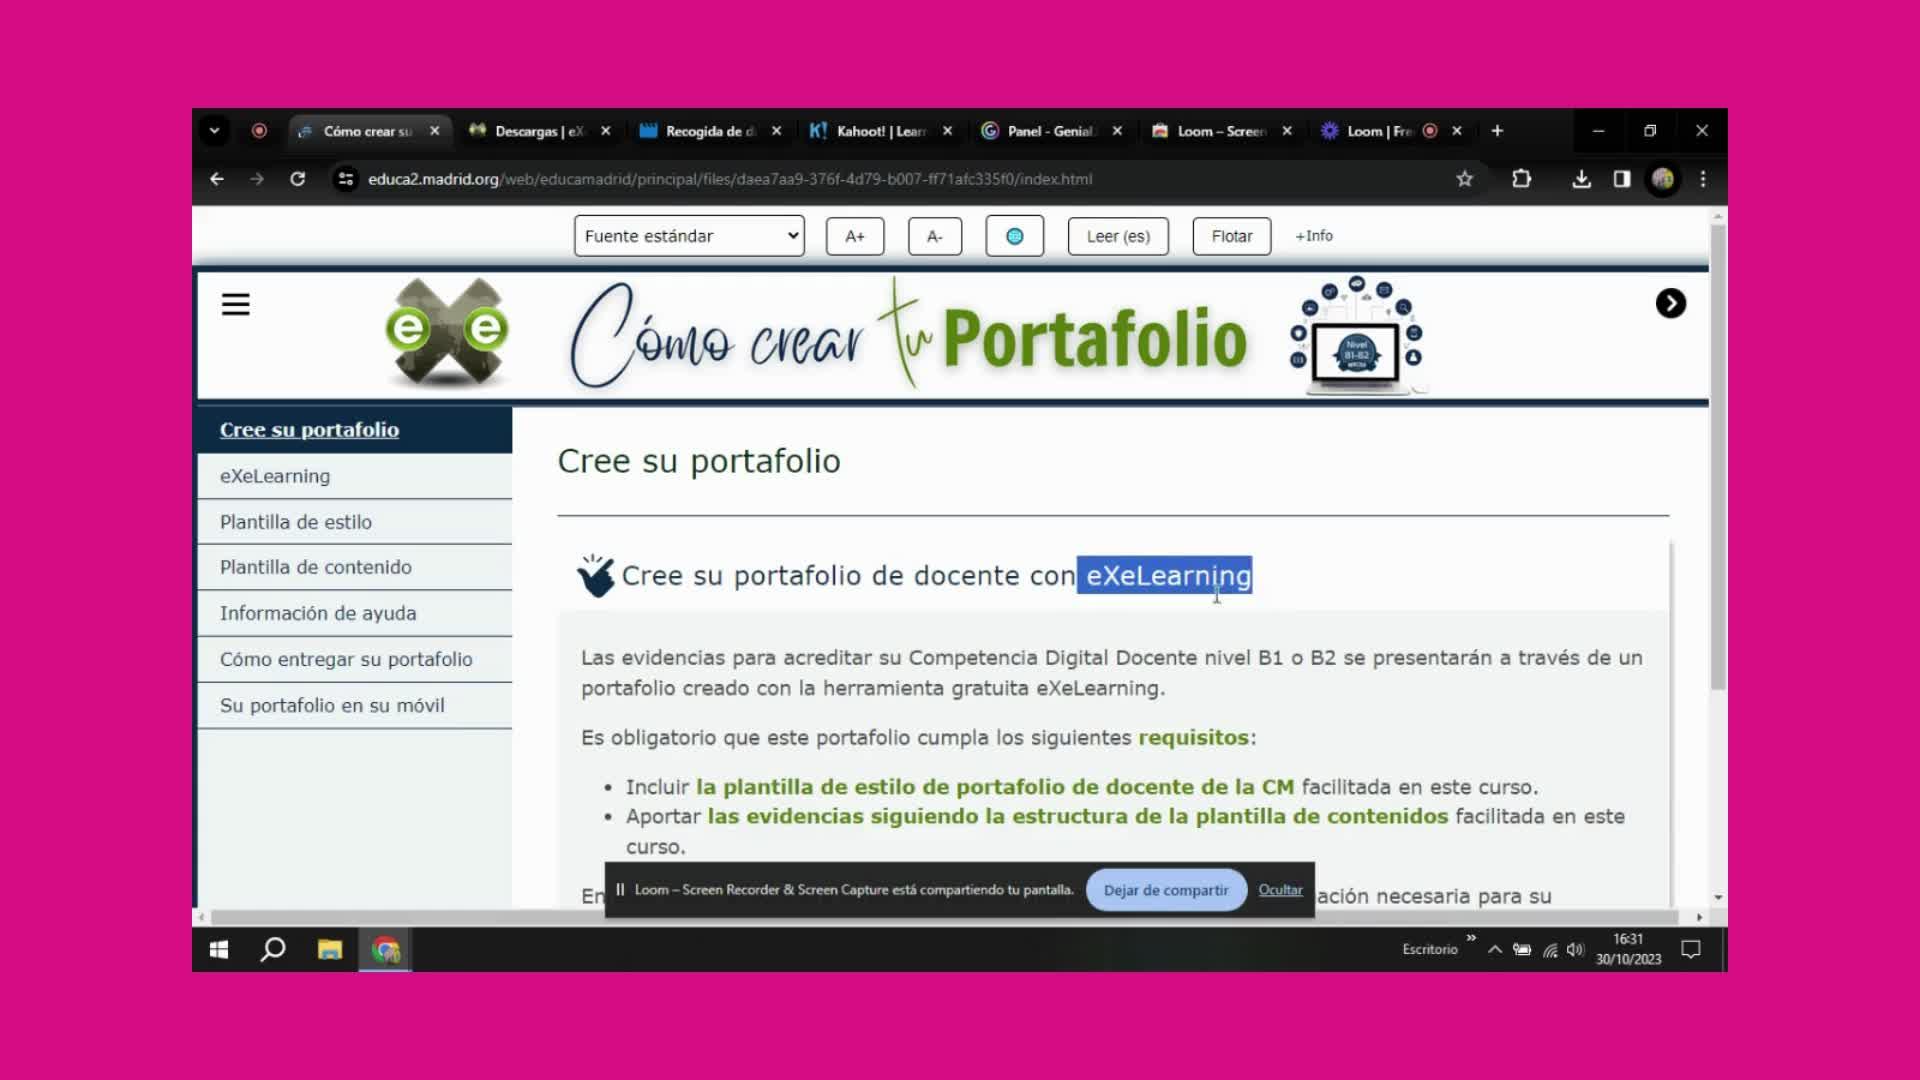
Task: Open the Chrome extensions puzzle icon
Action: tap(1521, 179)
